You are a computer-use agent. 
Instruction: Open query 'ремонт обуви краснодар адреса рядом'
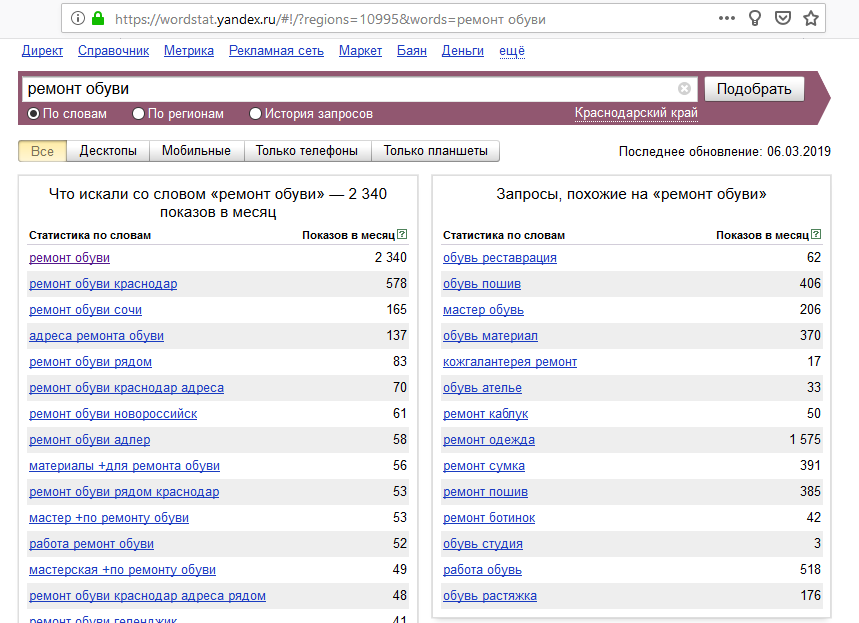tap(147, 596)
